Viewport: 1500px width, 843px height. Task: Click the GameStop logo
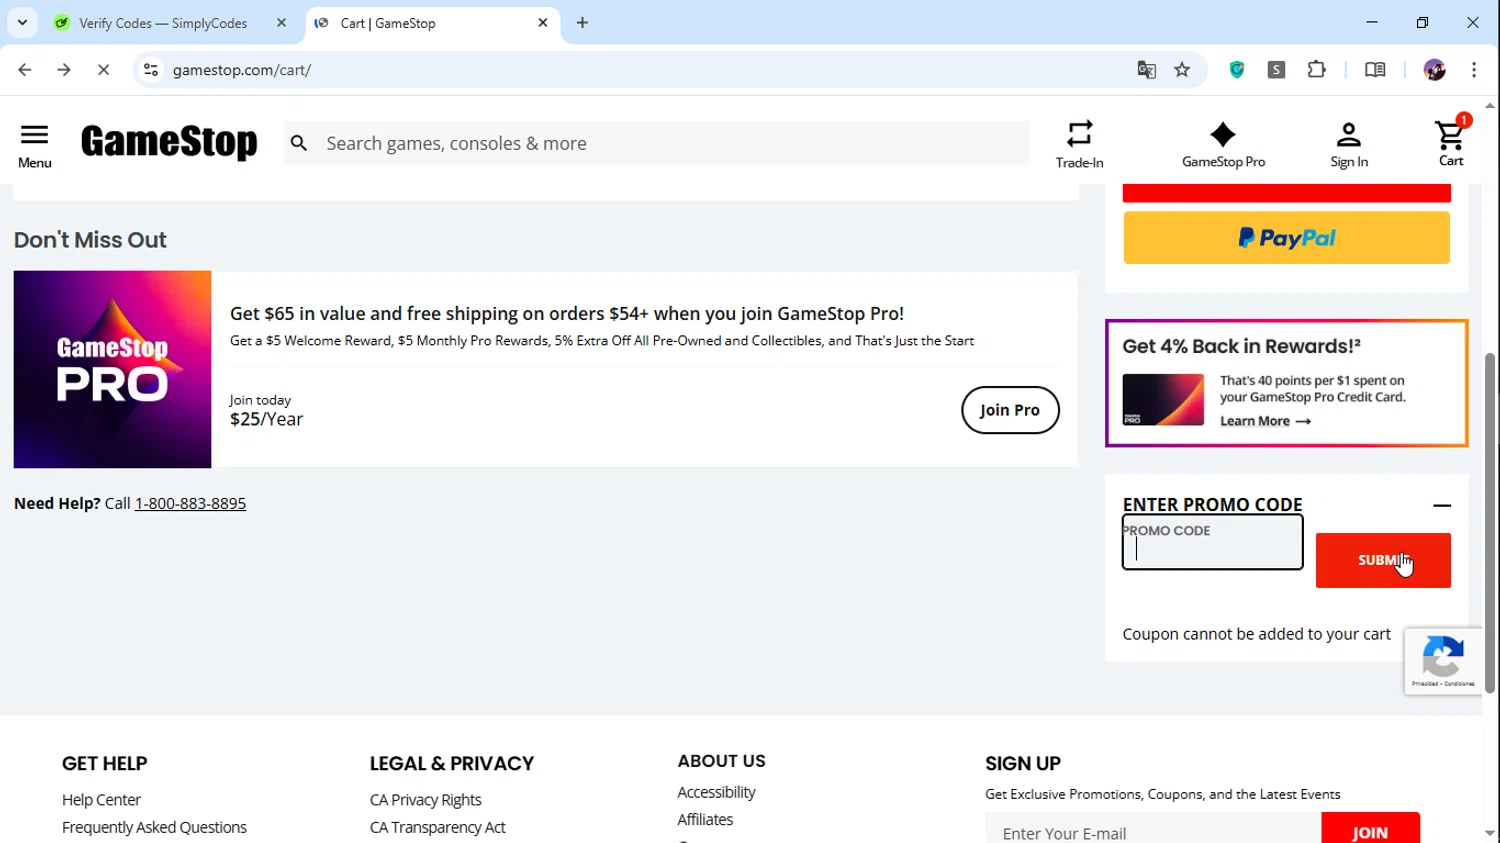coord(169,142)
